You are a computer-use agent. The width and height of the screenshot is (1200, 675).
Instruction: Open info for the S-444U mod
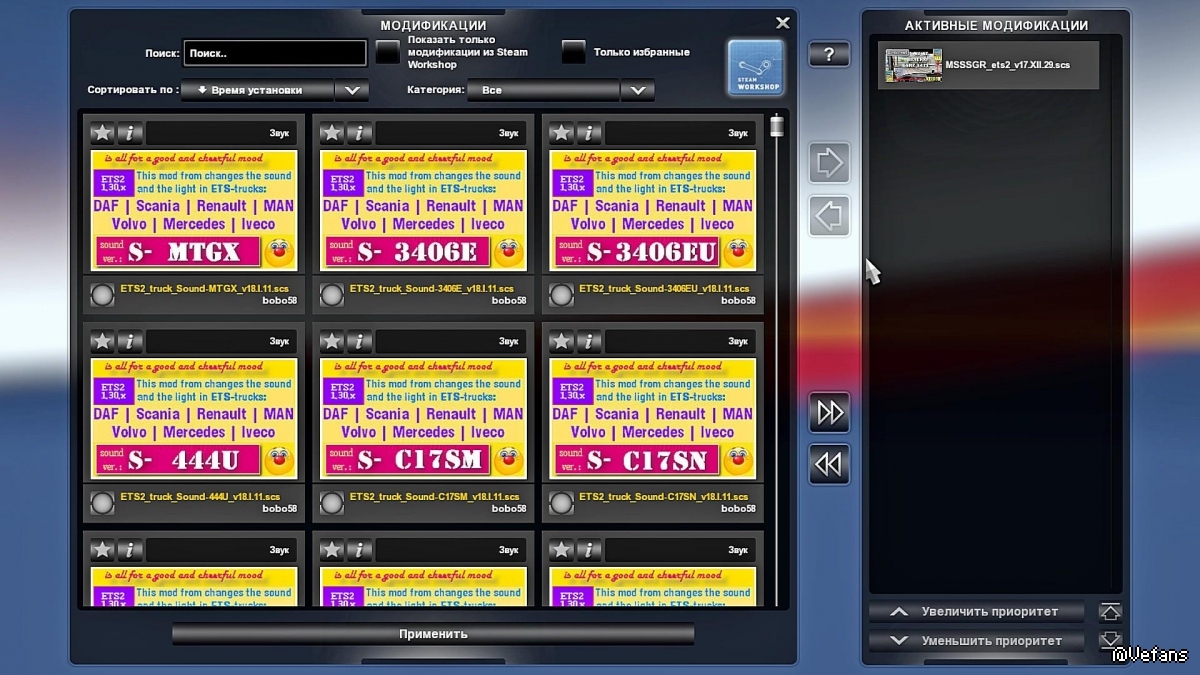[x=130, y=342]
